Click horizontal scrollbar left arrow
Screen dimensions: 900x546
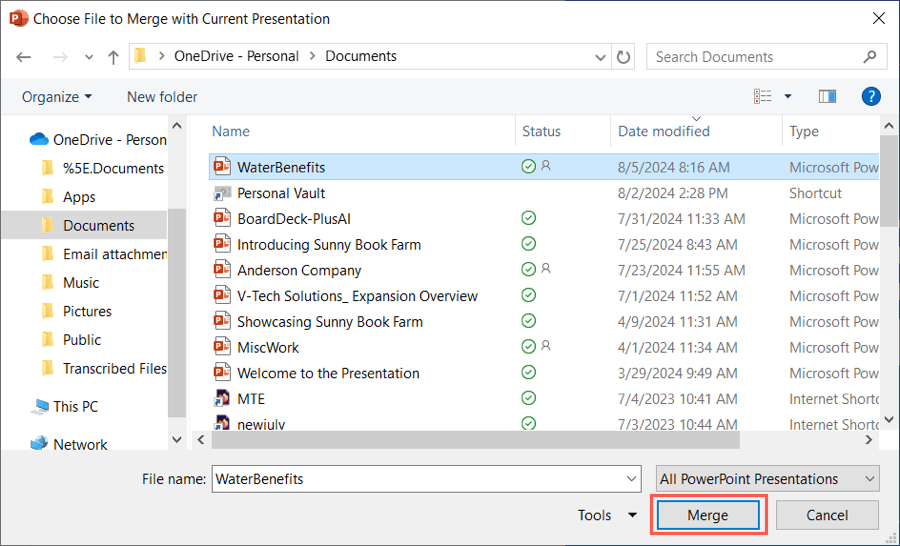coord(201,440)
